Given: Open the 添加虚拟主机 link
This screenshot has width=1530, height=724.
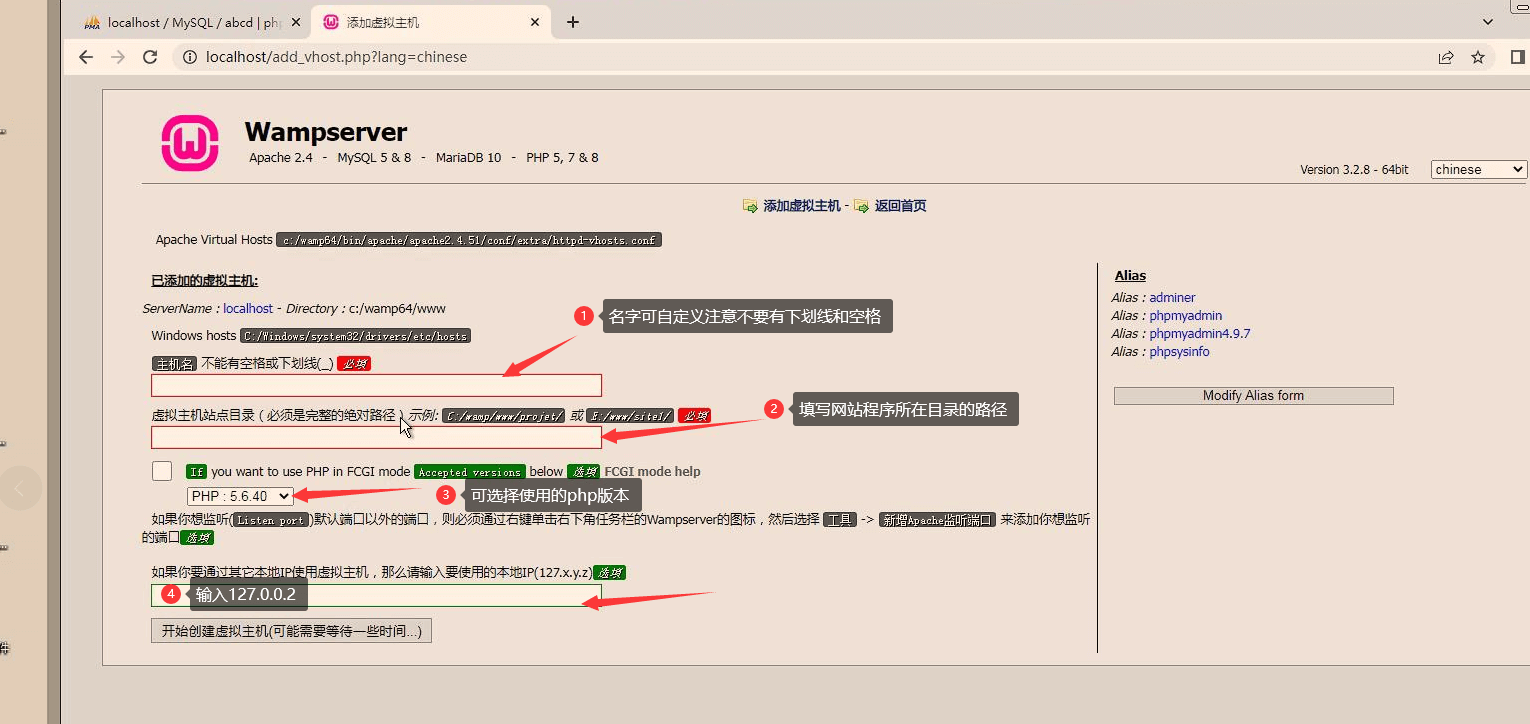Looking at the screenshot, I should coord(802,206).
